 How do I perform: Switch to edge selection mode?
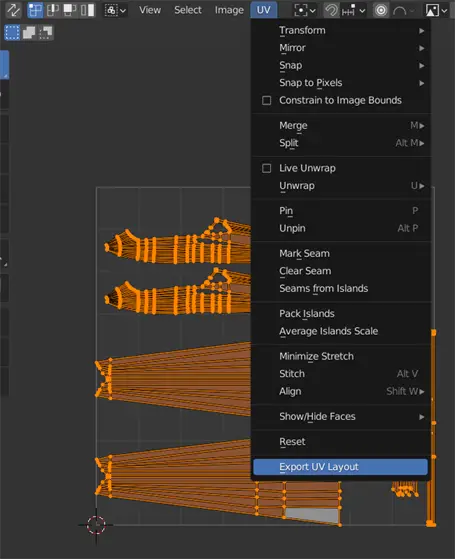point(53,10)
